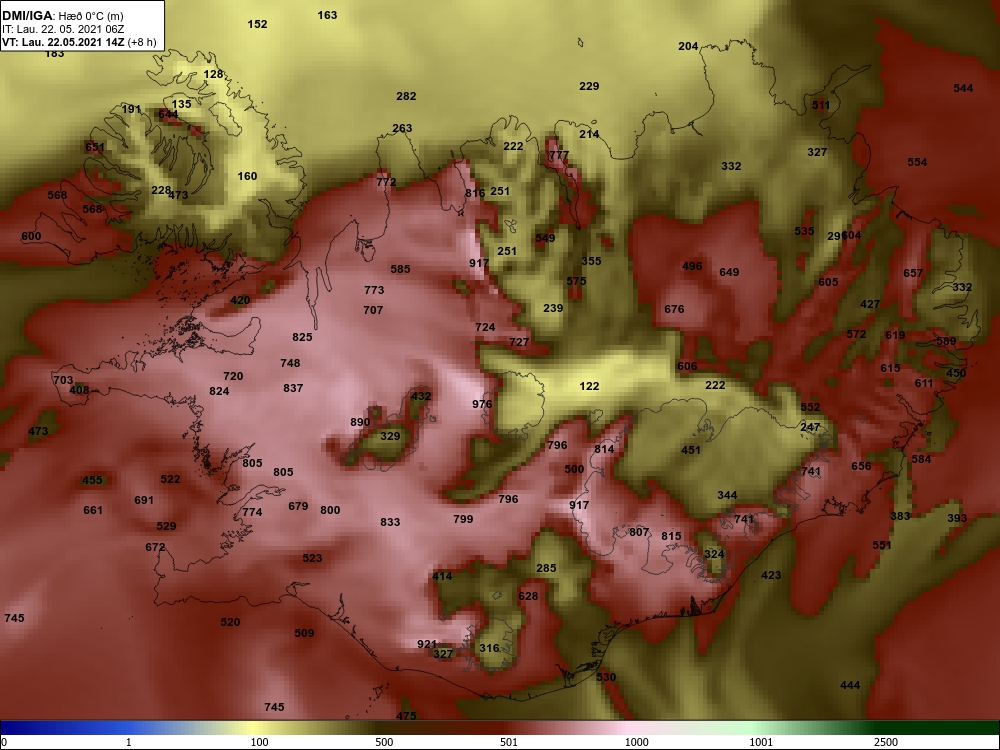The height and width of the screenshot is (750, 1000).
Task: Click the map value 509
Action: (x=305, y=633)
